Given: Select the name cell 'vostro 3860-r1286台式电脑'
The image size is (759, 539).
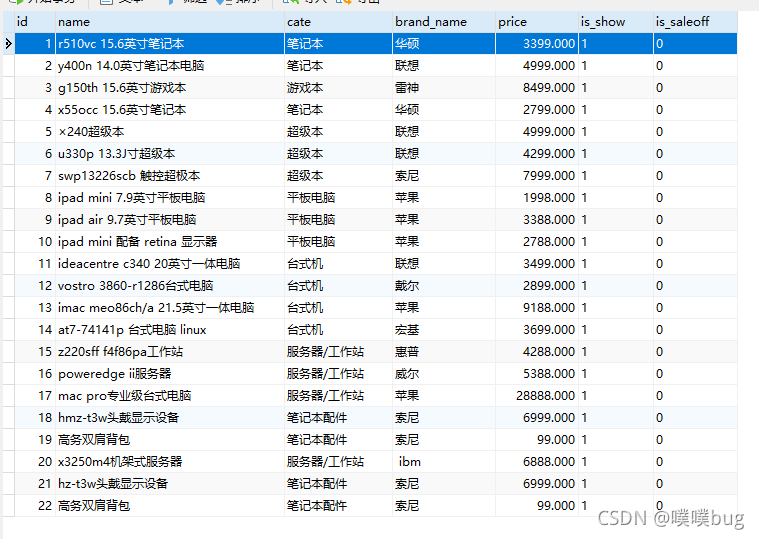Looking at the screenshot, I should coord(169,286).
